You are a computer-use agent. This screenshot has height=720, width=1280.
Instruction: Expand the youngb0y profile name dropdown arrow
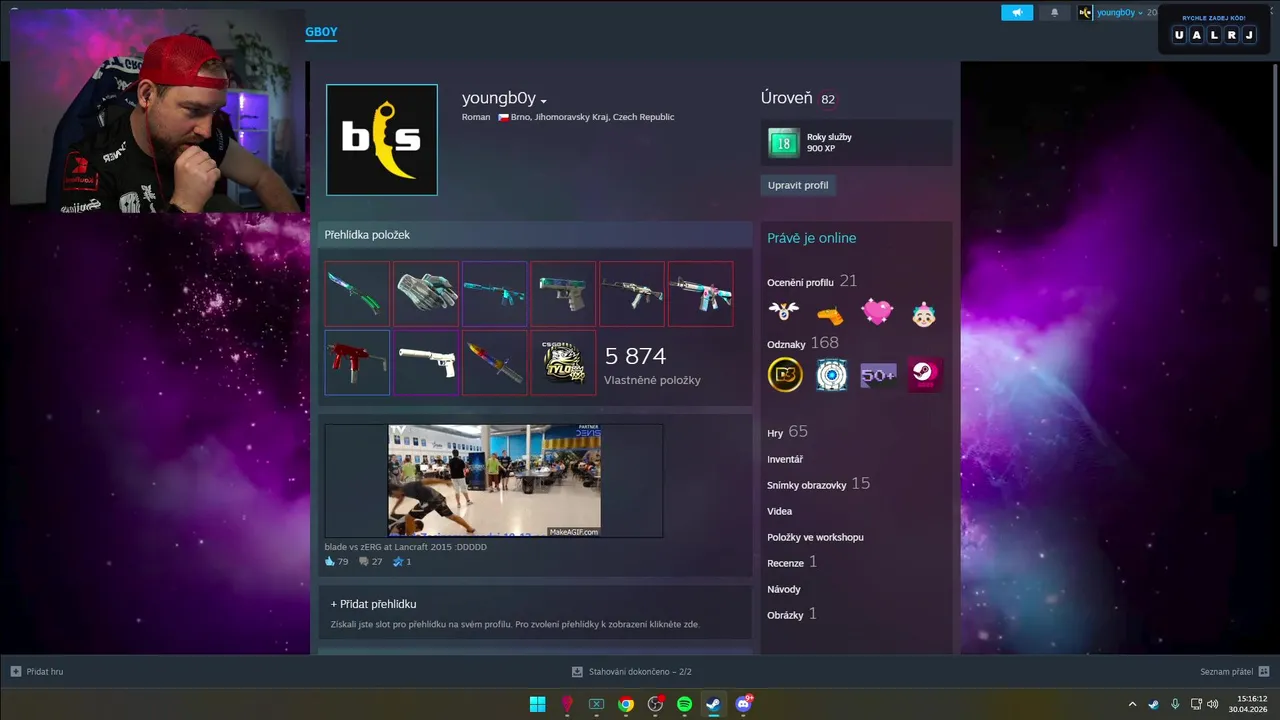point(544,101)
